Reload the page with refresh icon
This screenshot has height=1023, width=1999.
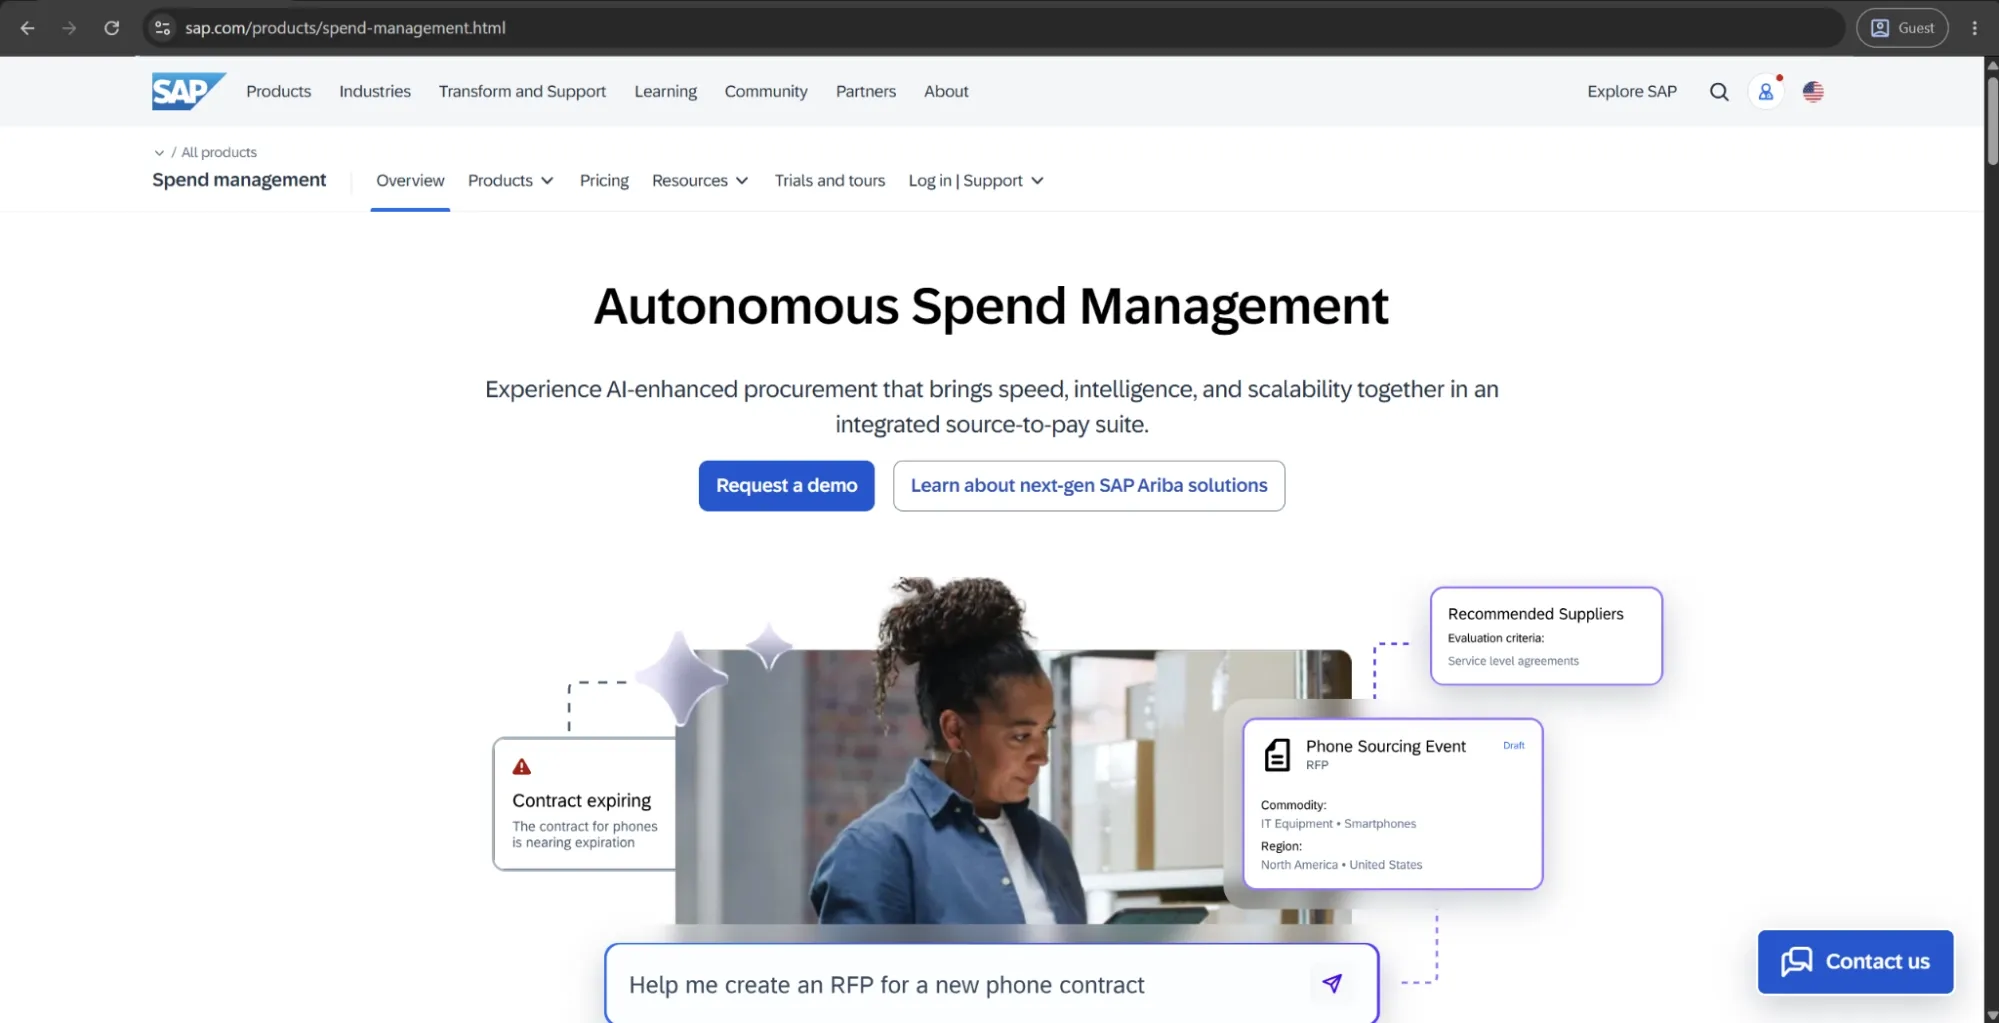coord(112,28)
